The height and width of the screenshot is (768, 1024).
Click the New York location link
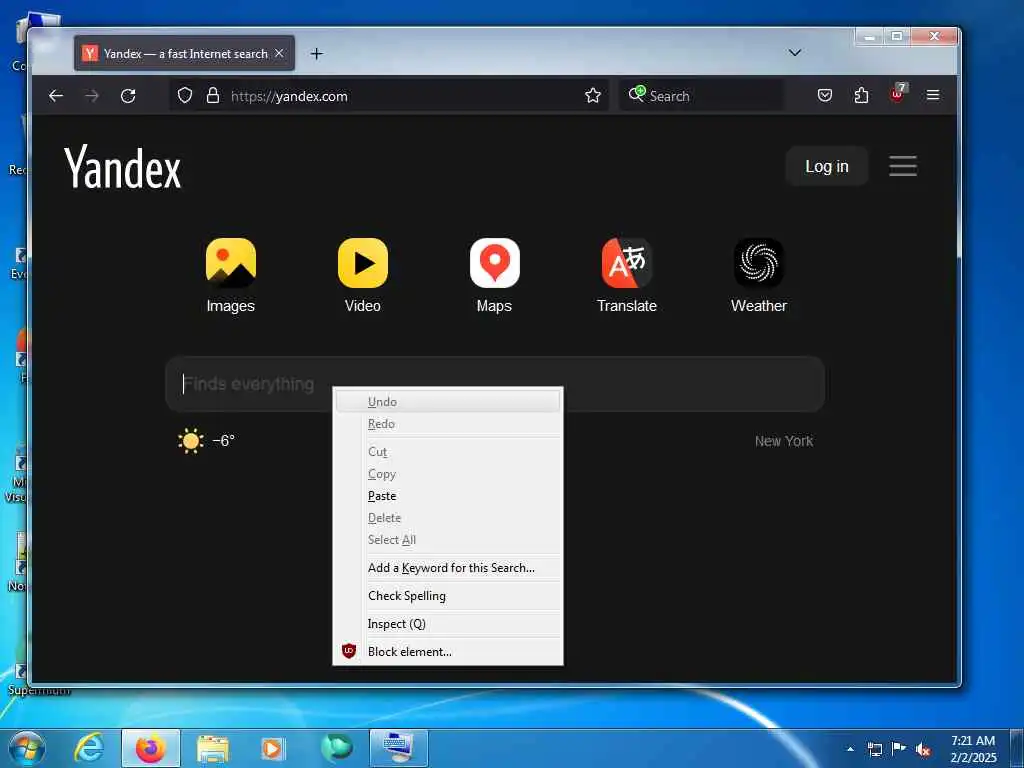click(784, 441)
